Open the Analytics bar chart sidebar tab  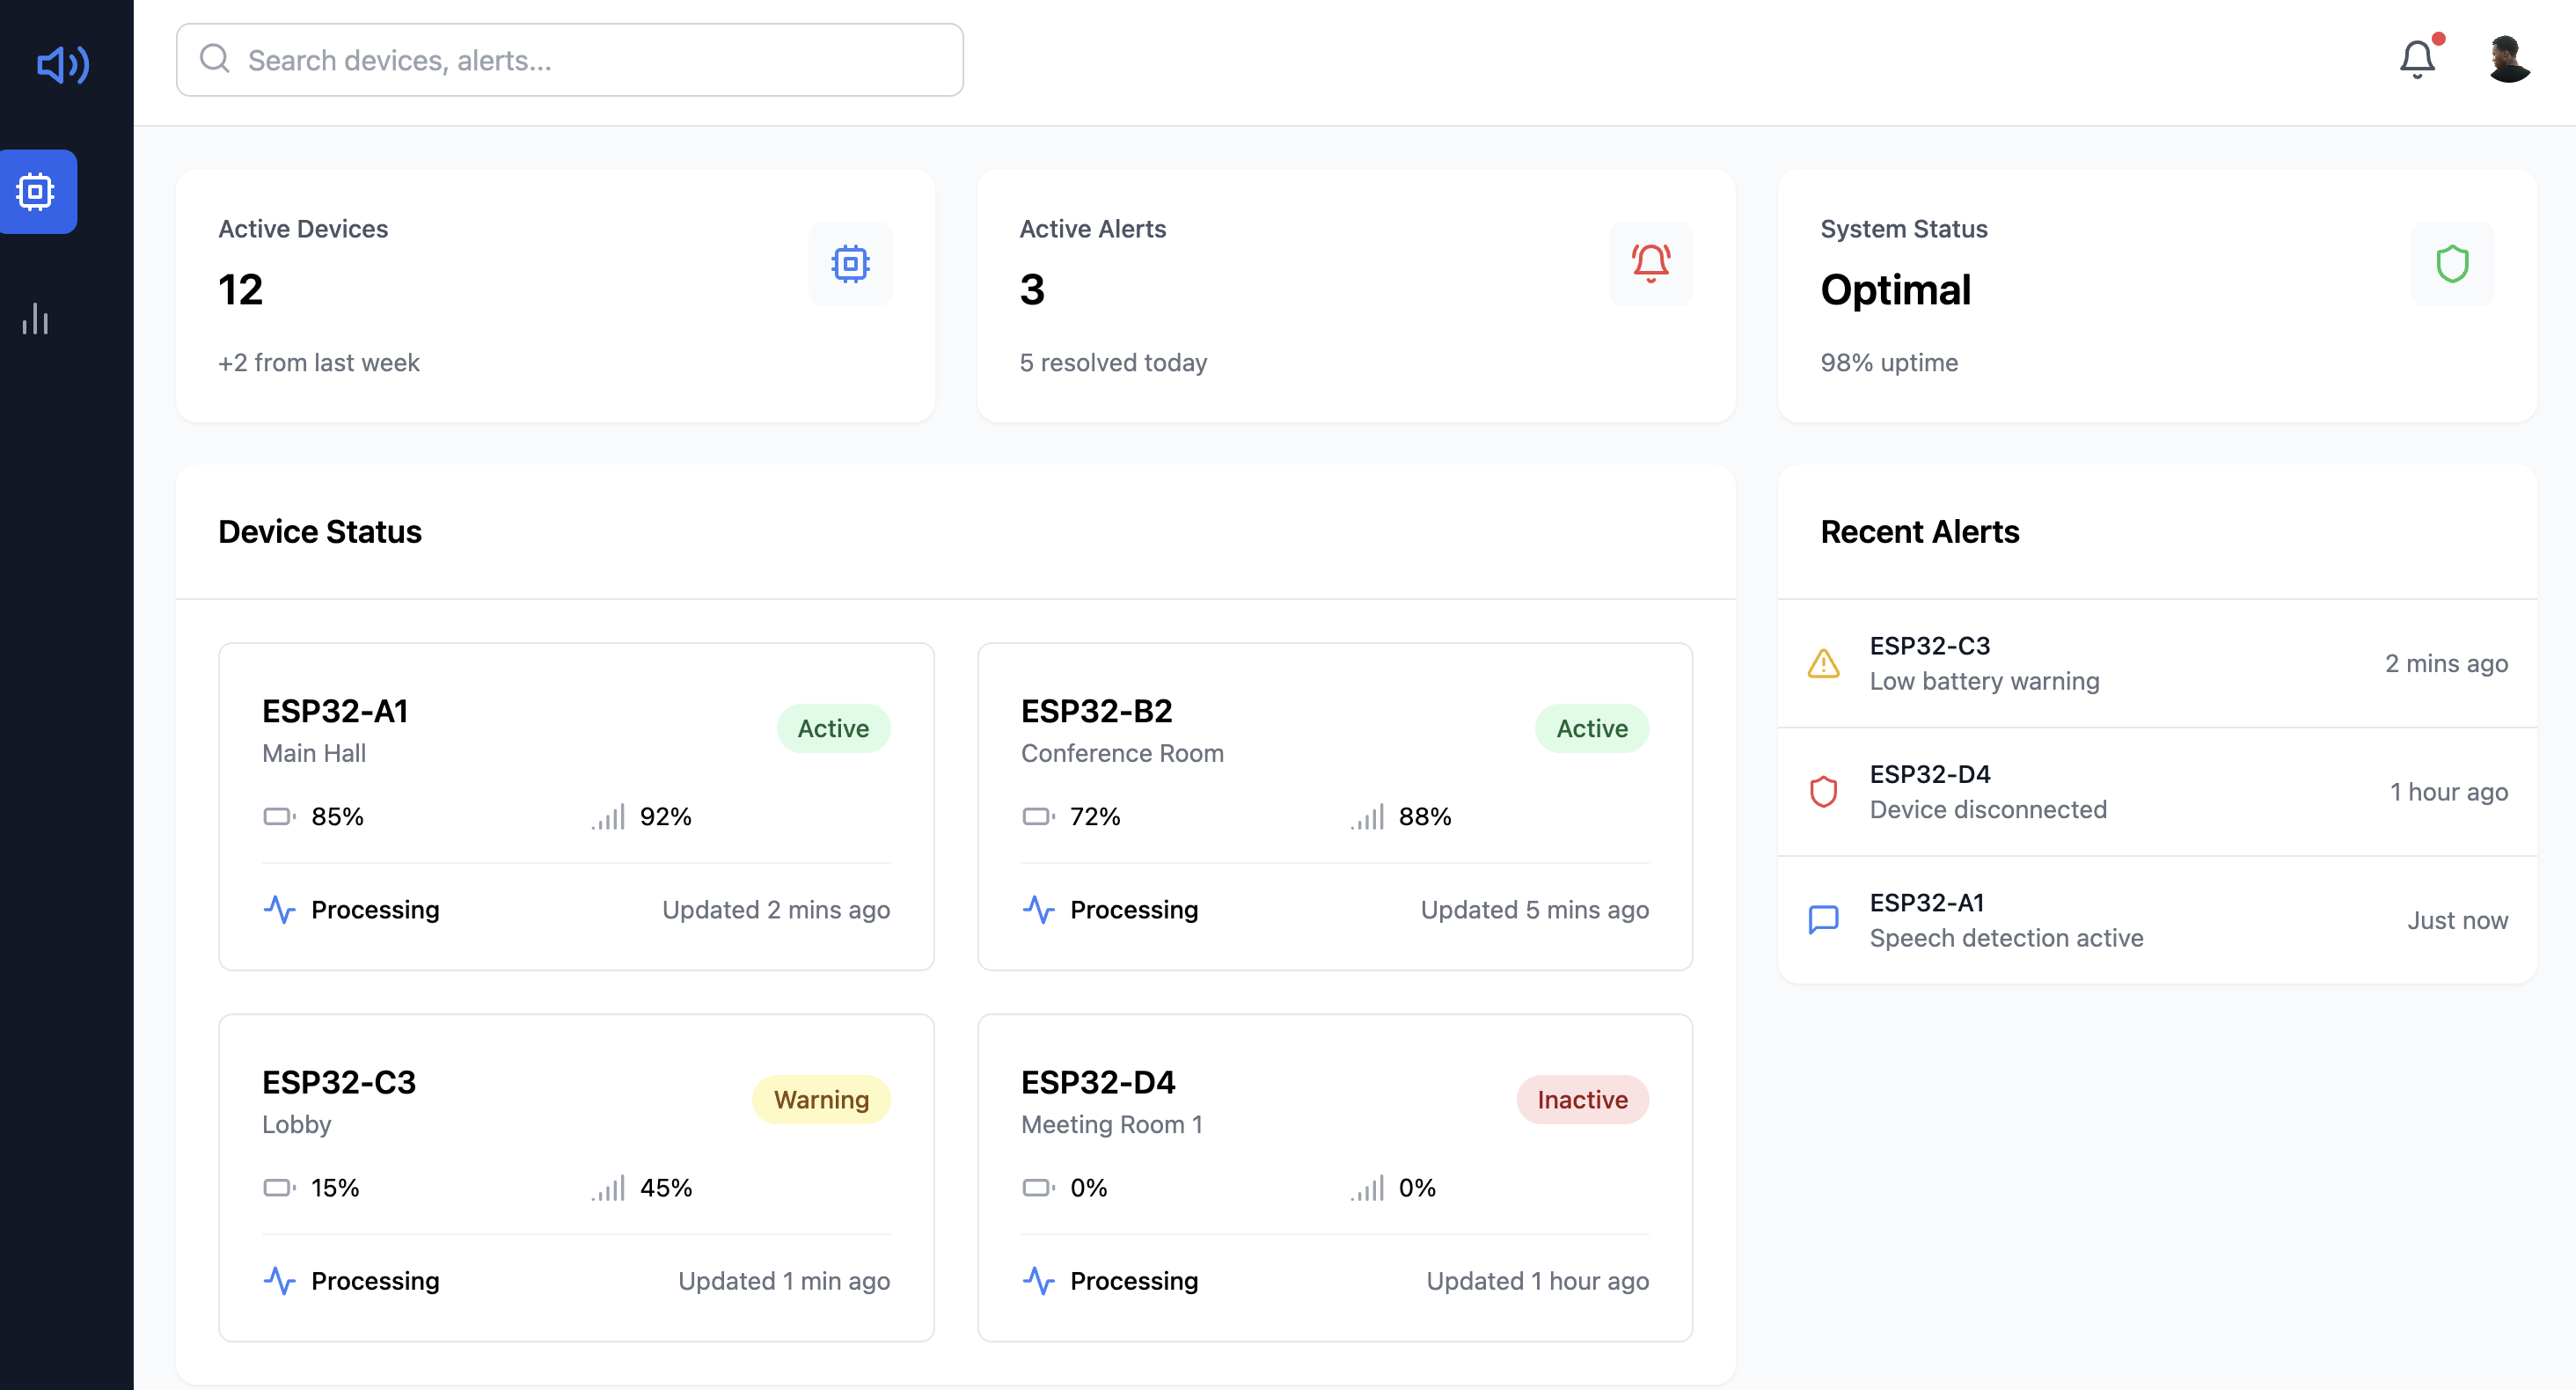click(x=36, y=319)
